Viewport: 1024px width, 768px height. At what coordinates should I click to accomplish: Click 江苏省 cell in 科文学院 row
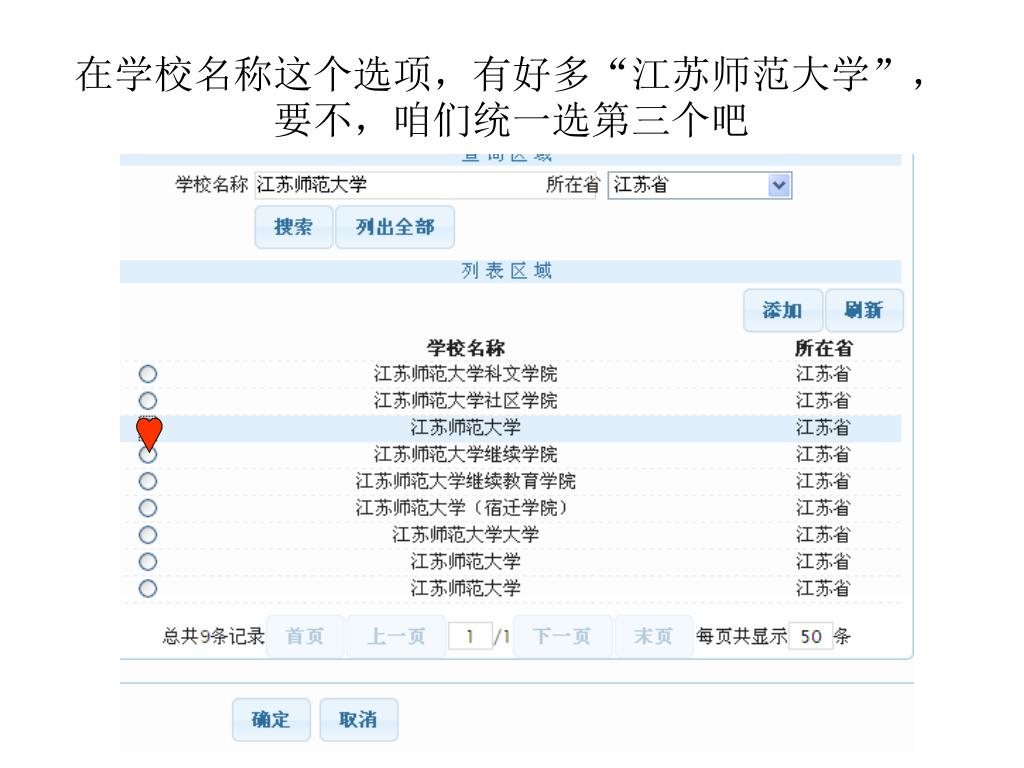tap(824, 374)
